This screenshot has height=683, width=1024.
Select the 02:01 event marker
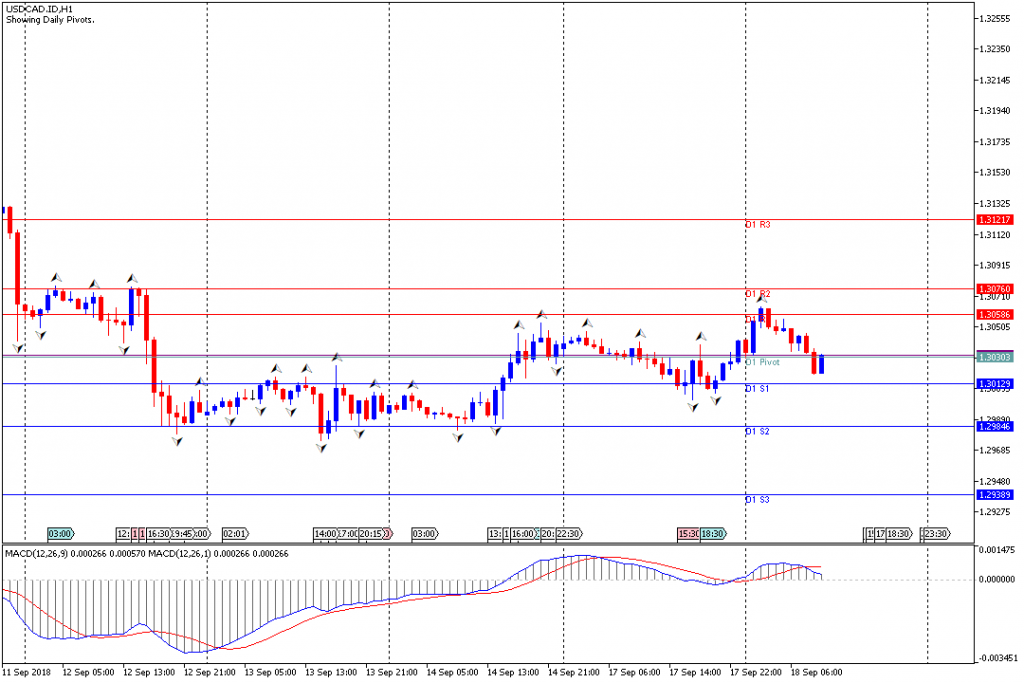[x=234, y=534]
